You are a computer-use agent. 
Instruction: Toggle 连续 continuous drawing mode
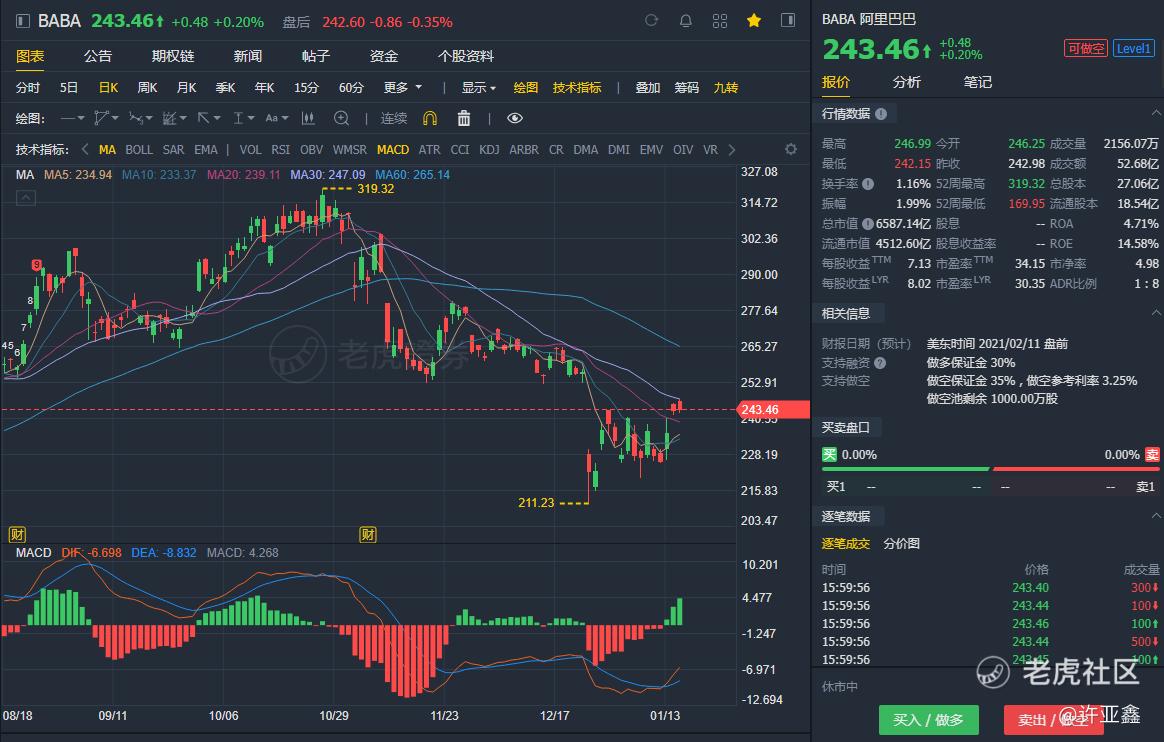tap(393, 118)
